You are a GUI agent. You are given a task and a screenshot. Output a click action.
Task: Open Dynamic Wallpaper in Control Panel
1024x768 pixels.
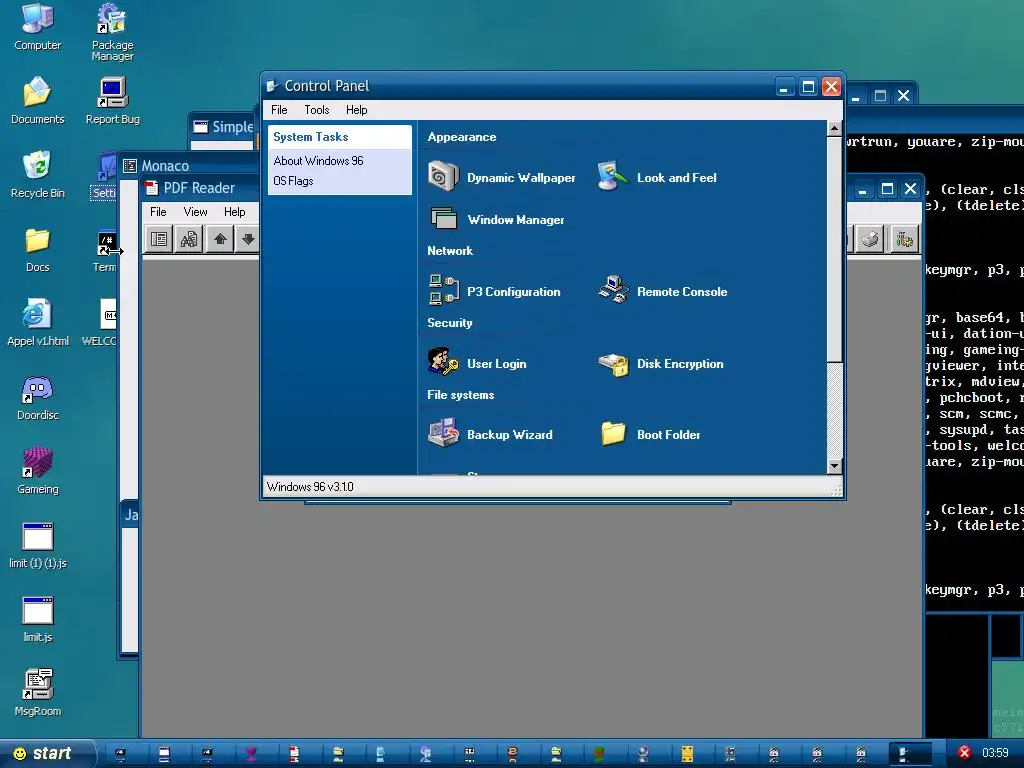[x=502, y=177]
